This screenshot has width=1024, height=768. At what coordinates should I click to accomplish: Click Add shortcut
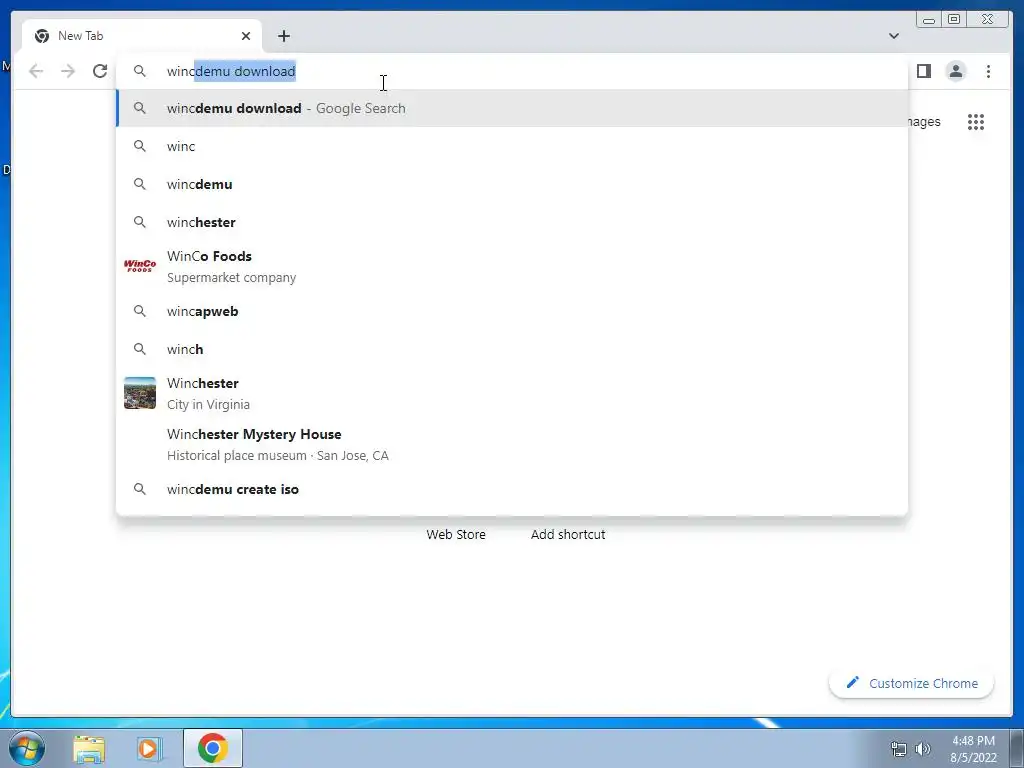[x=568, y=534]
